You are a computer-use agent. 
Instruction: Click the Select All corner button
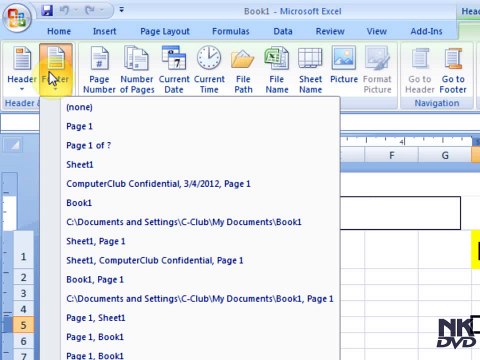[13, 145]
